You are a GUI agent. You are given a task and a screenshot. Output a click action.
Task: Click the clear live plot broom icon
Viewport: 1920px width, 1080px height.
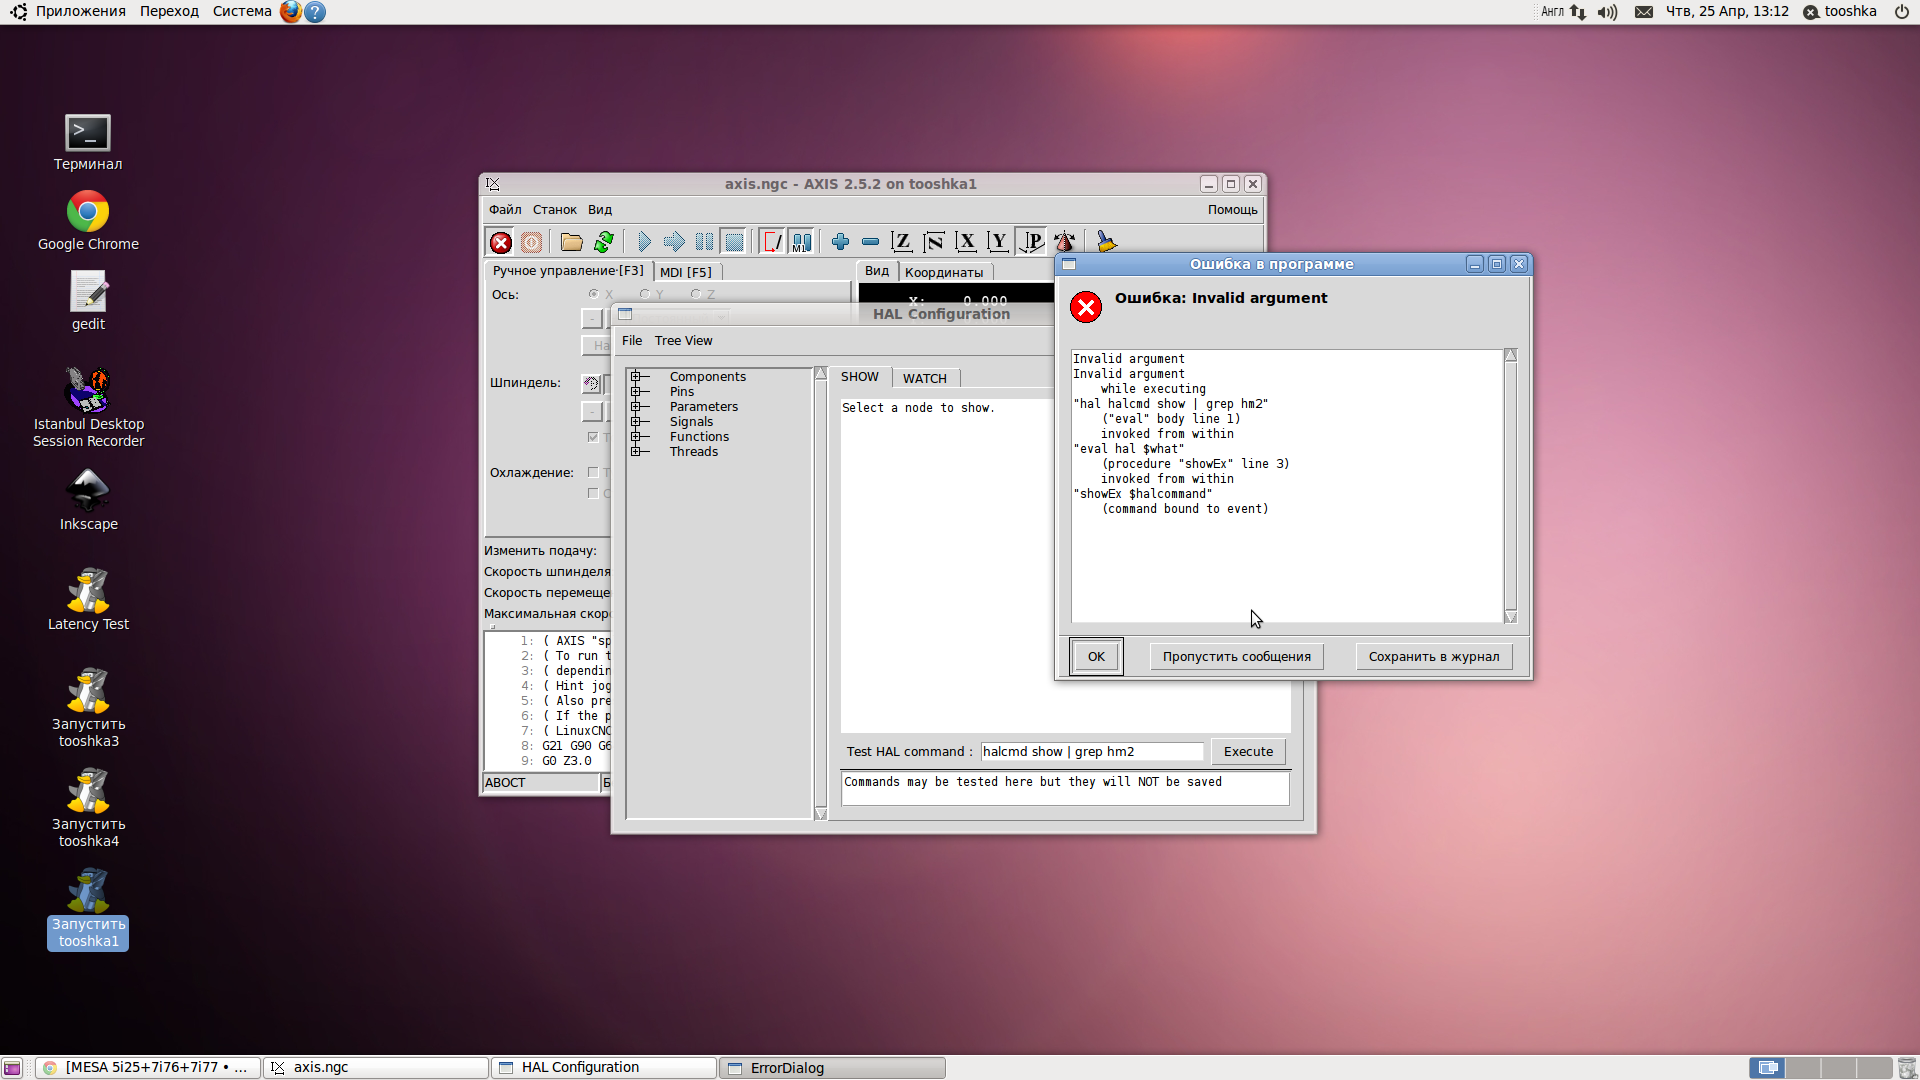point(1106,242)
